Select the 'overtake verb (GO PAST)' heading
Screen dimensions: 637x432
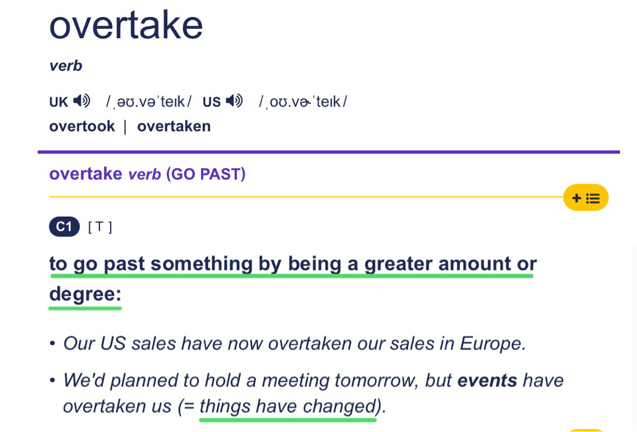[147, 174]
